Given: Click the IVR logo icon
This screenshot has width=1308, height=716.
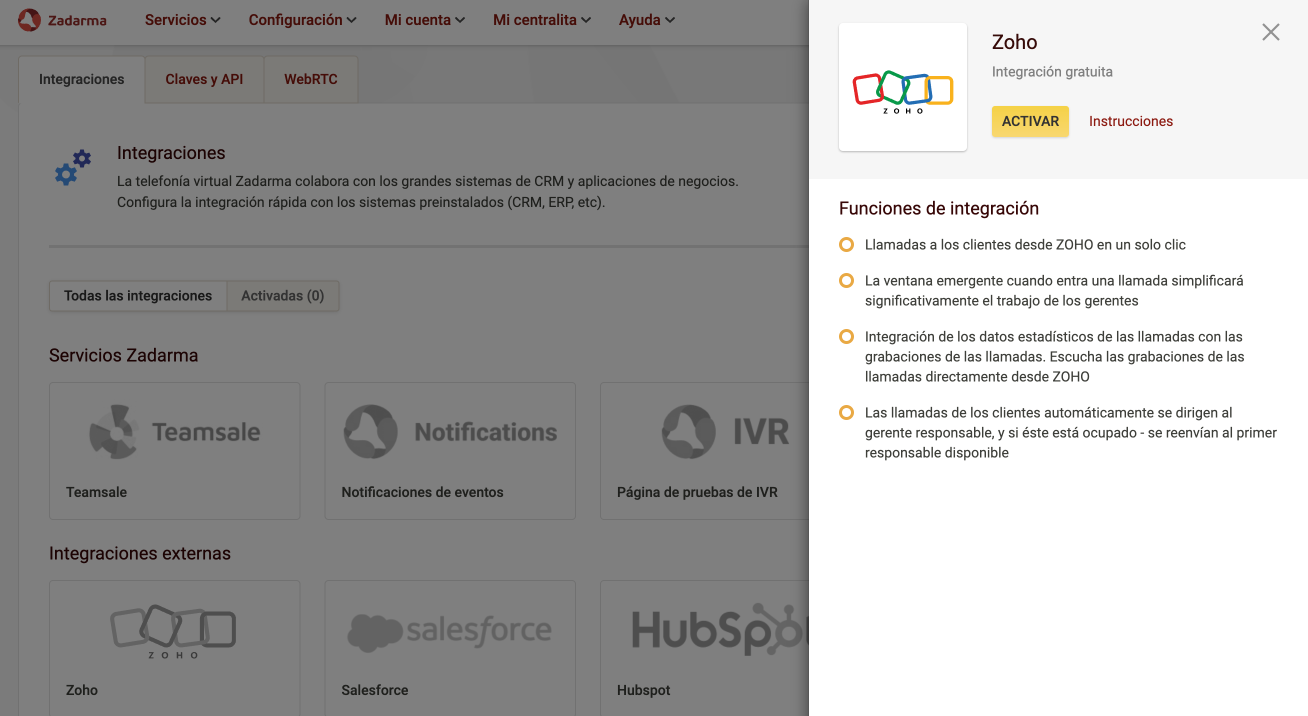Looking at the screenshot, I should (x=725, y=432).
